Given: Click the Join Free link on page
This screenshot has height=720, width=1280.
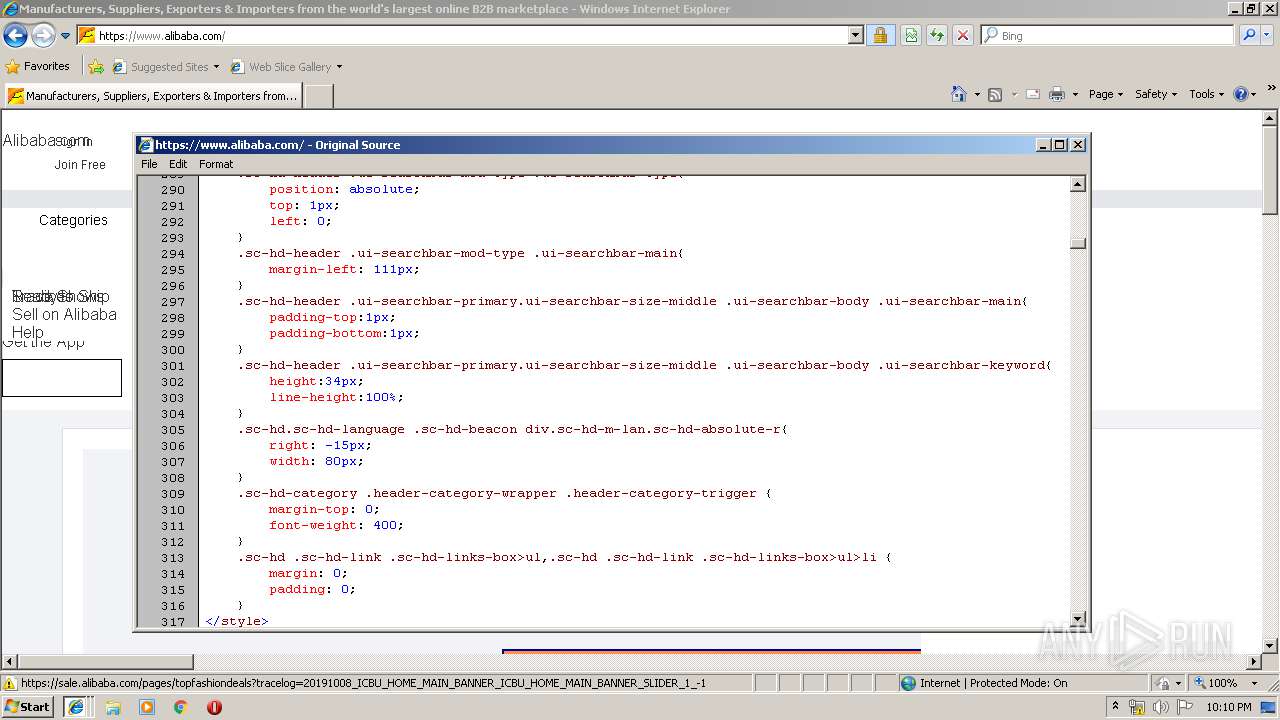Looking at the screenshot, I should tap(80, 165).
